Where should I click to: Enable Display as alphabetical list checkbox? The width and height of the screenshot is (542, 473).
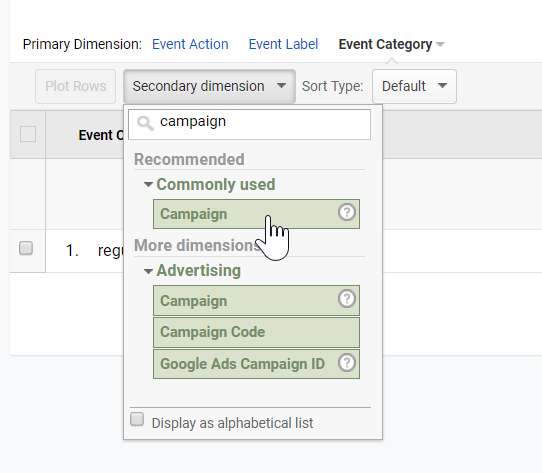pyautogui.click(x=137, y=419)
